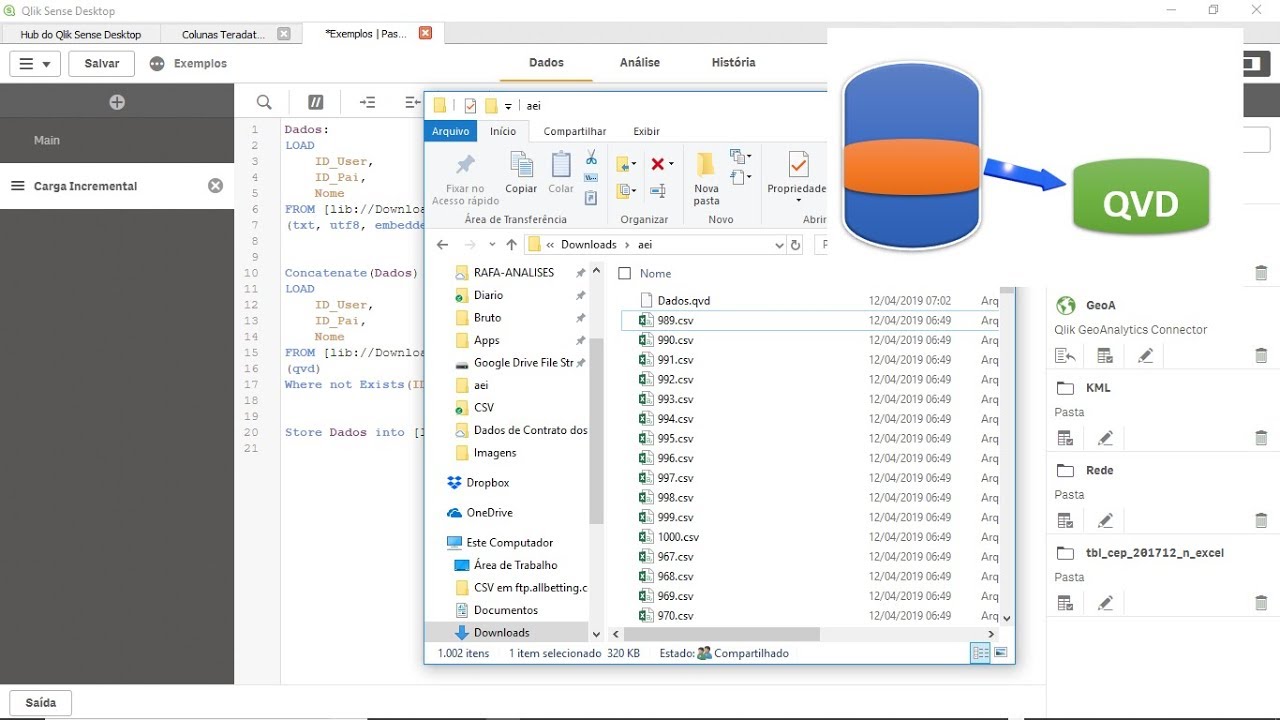Open the script editor search tool
1280x720 pixels.
coord(264,102)
